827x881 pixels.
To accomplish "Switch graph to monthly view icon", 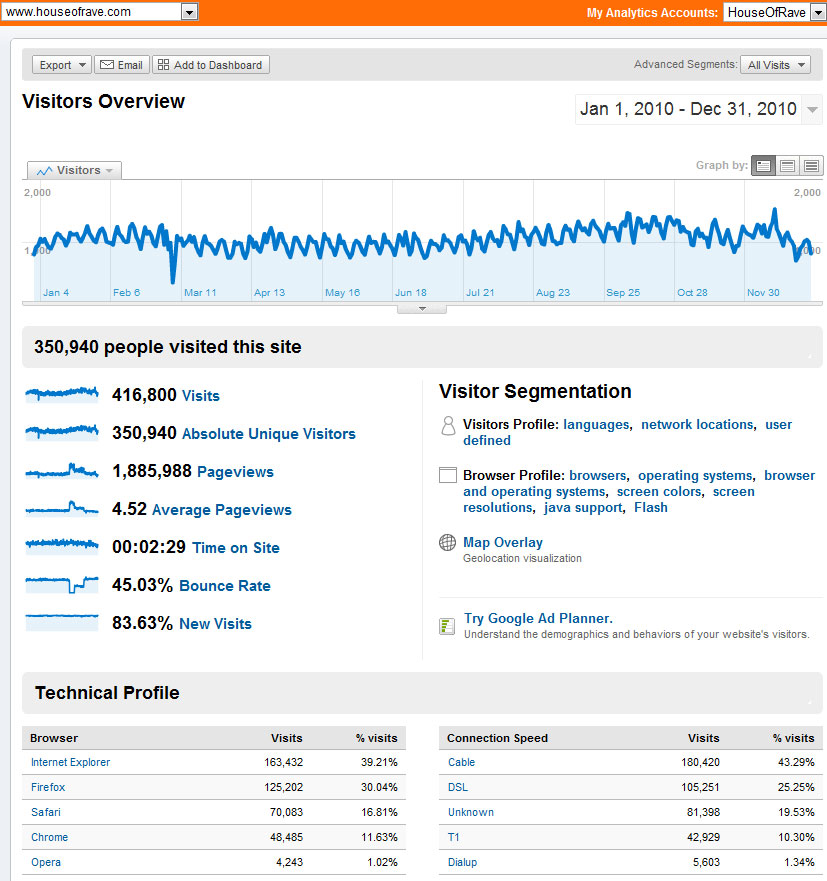I will click(x=811, y=166).
